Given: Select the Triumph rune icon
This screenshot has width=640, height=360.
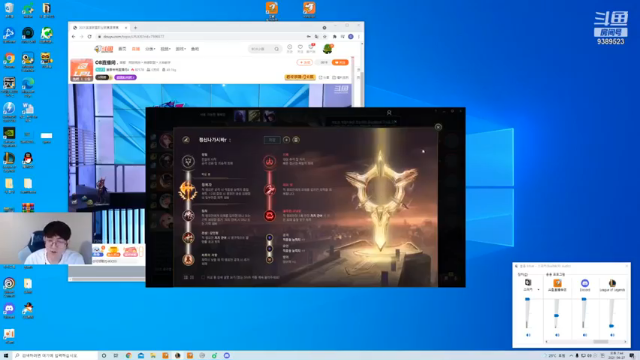Looking at the screenshot, I should click(x=188, y=216).
